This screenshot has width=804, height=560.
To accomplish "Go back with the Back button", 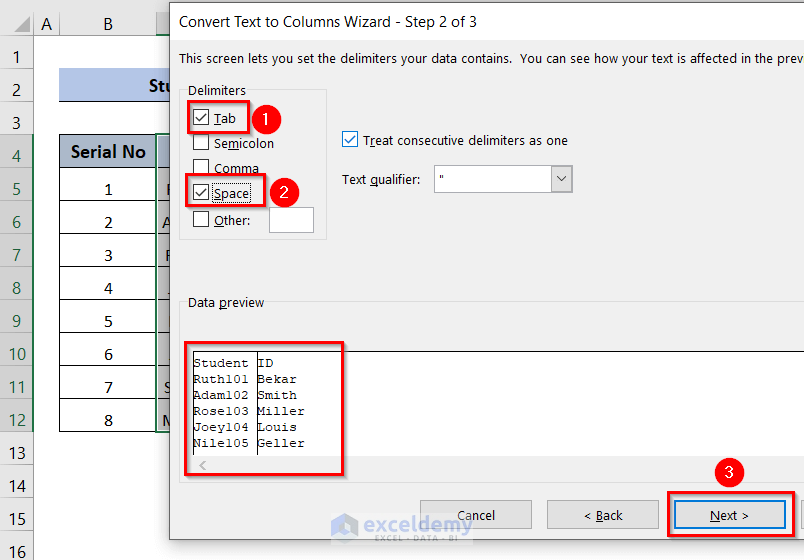I will 603,515.
